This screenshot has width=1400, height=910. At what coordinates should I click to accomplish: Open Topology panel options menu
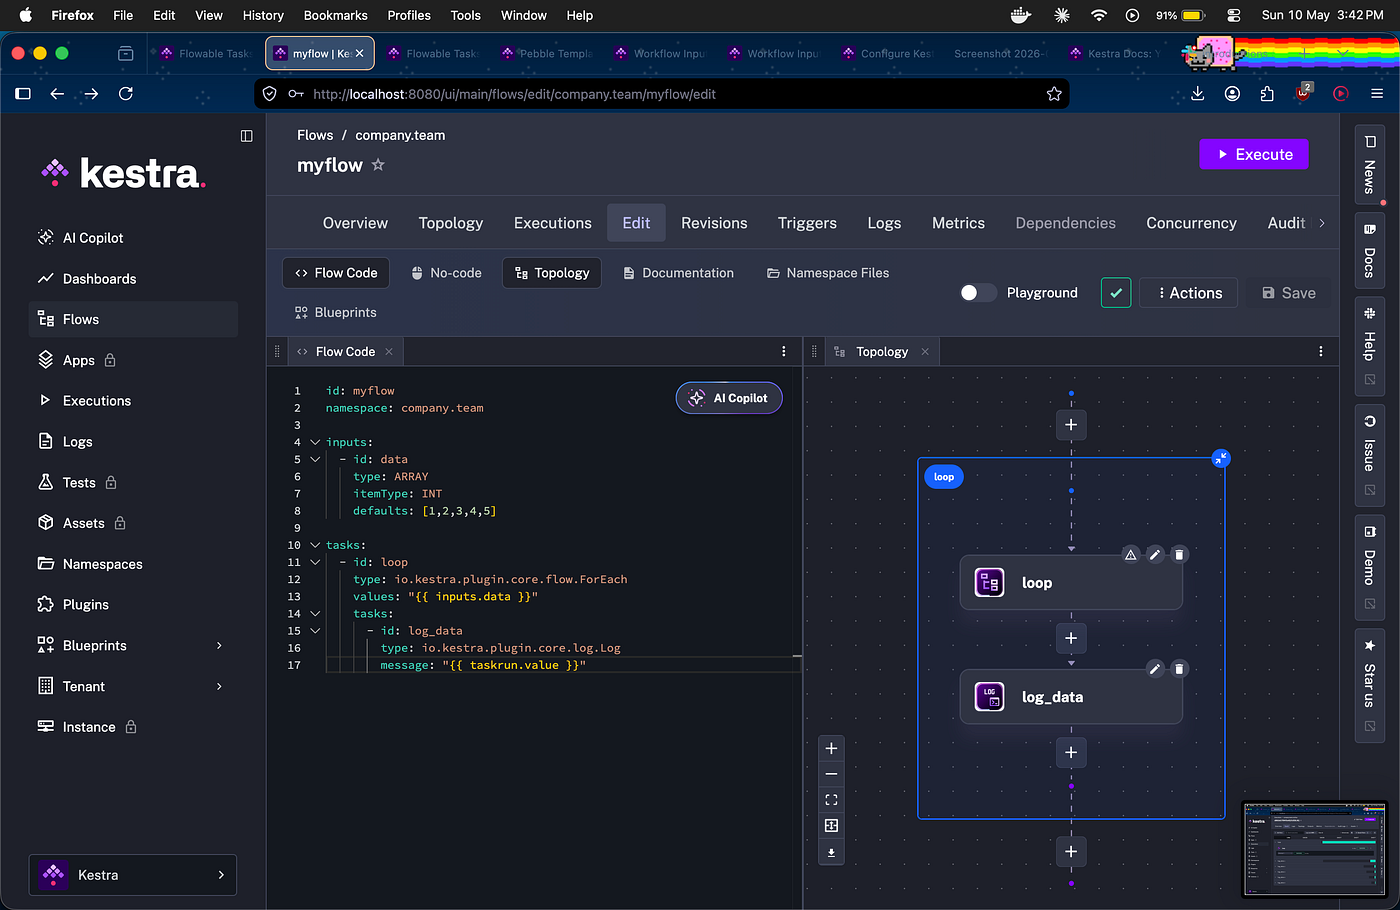(1321, 352)
